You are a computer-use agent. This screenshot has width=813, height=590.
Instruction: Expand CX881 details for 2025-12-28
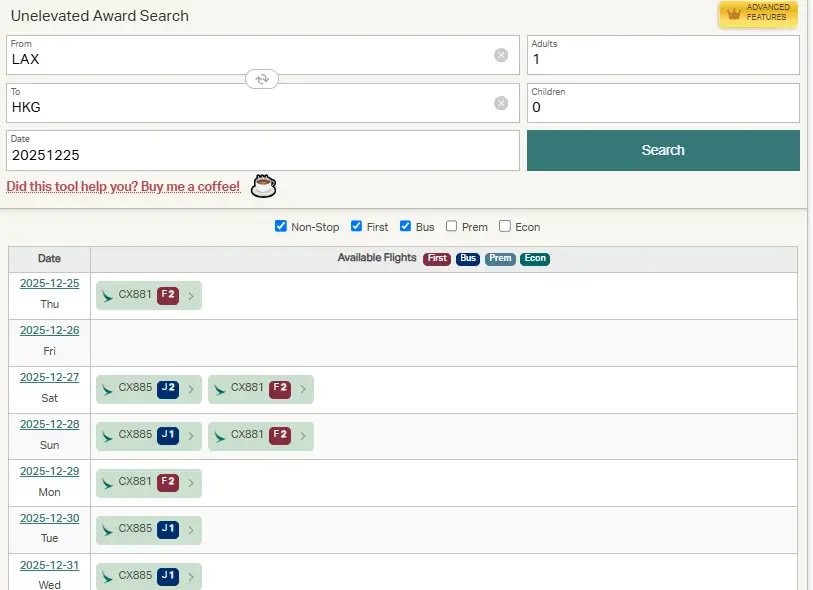click(303, 437)
